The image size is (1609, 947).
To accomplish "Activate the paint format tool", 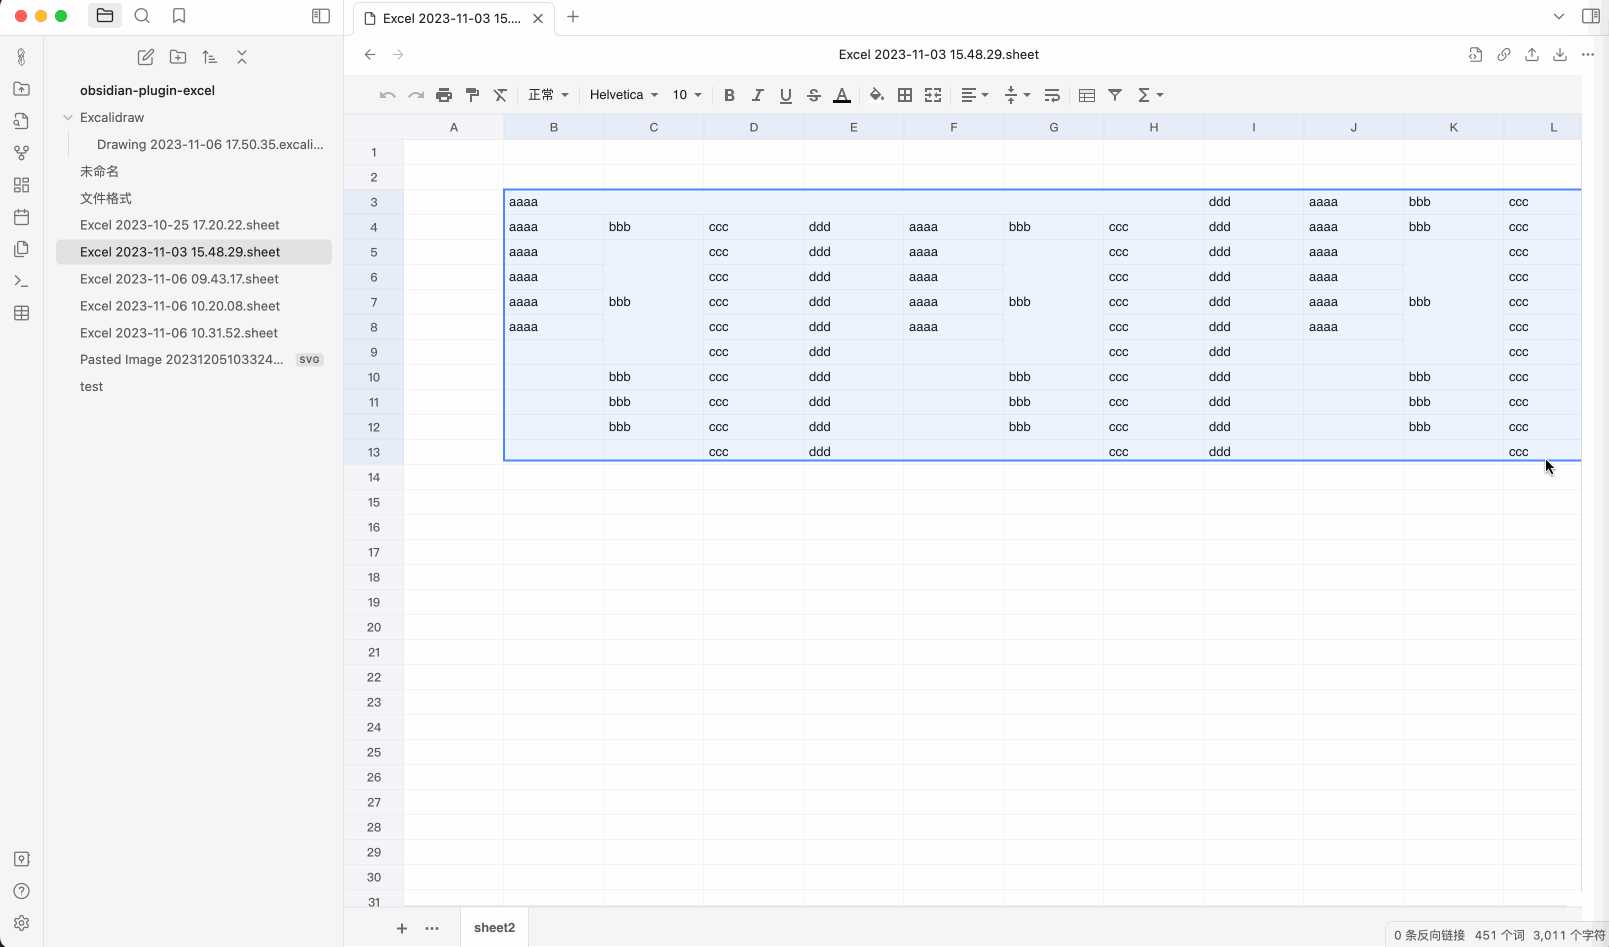I will (x=473, y=95).
